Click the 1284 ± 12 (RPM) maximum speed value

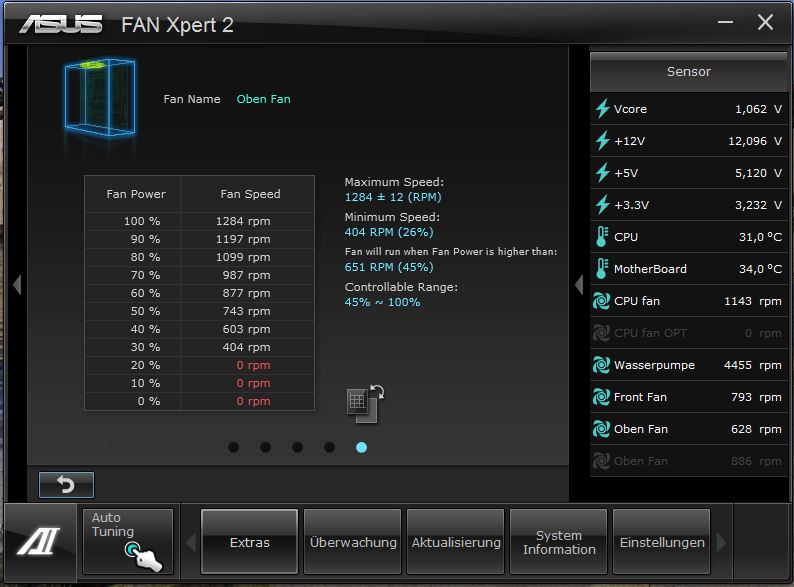coord(393,197)
